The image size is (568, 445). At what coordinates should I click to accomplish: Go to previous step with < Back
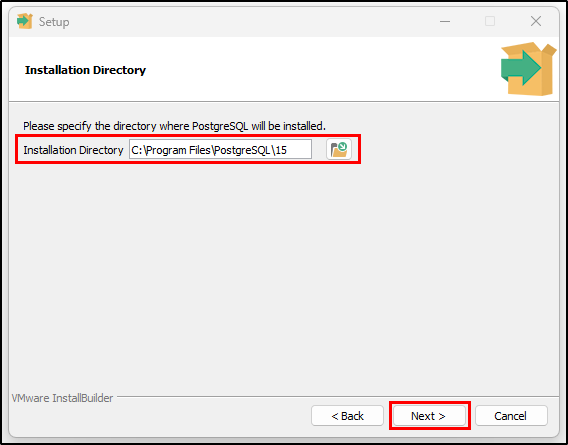click(347, 416)
